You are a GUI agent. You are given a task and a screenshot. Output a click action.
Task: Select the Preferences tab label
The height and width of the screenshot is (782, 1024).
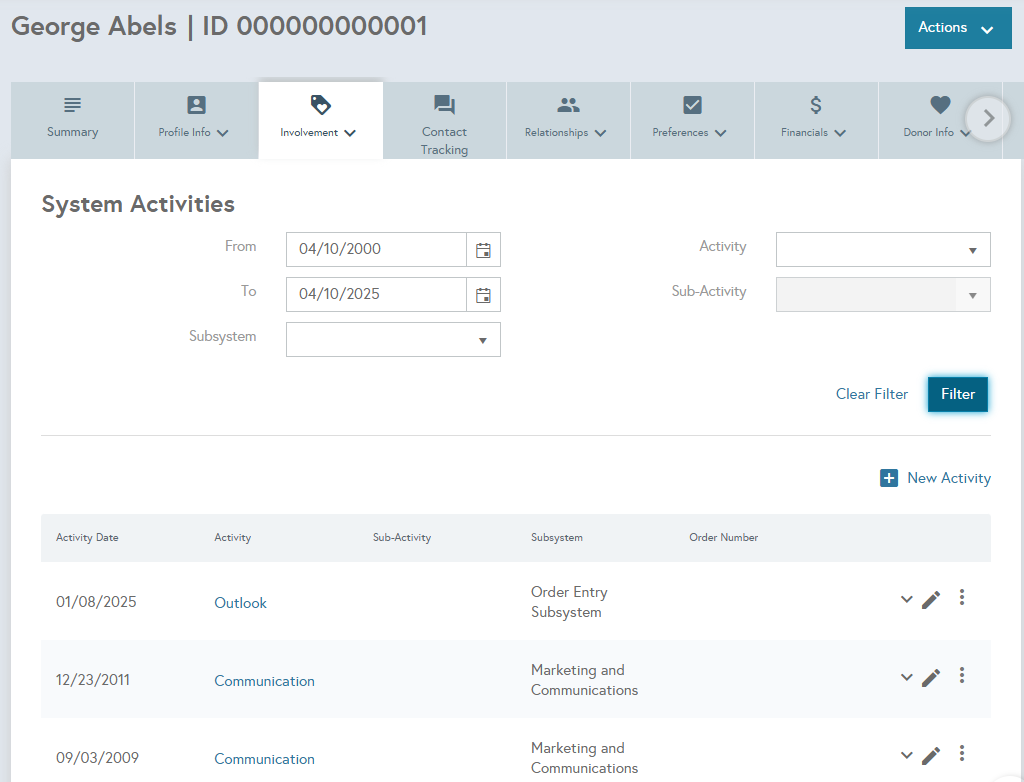[680, 133]
